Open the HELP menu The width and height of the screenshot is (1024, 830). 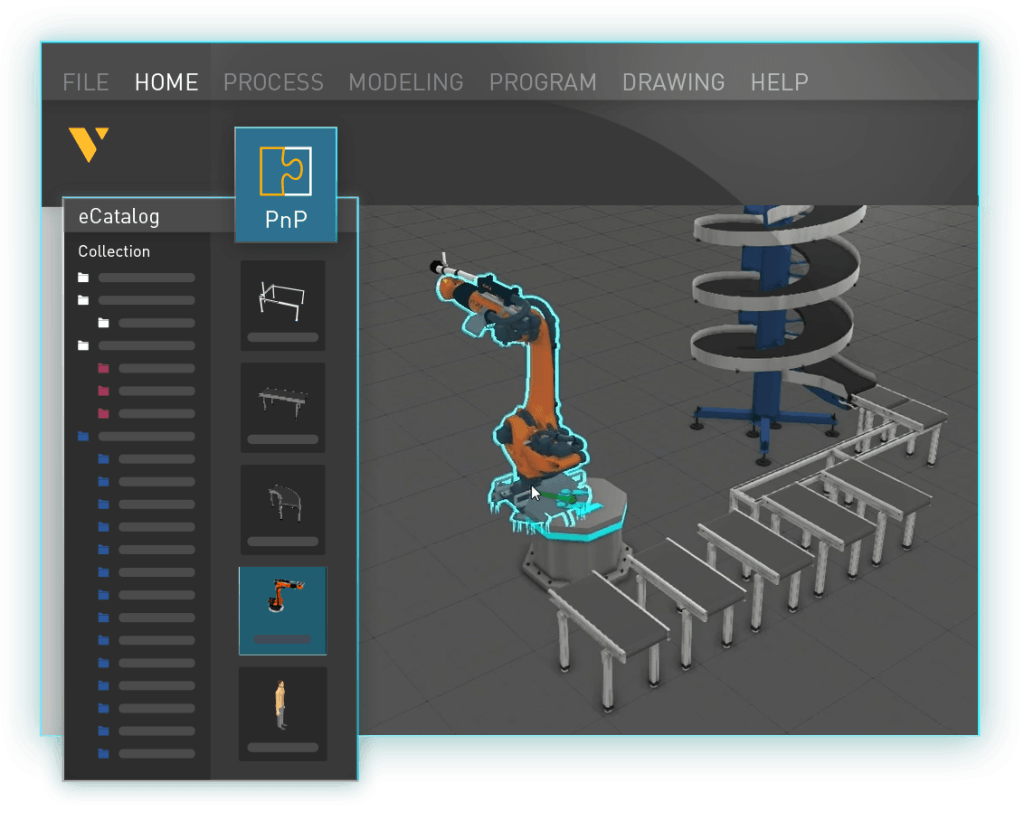click(779, 82)
